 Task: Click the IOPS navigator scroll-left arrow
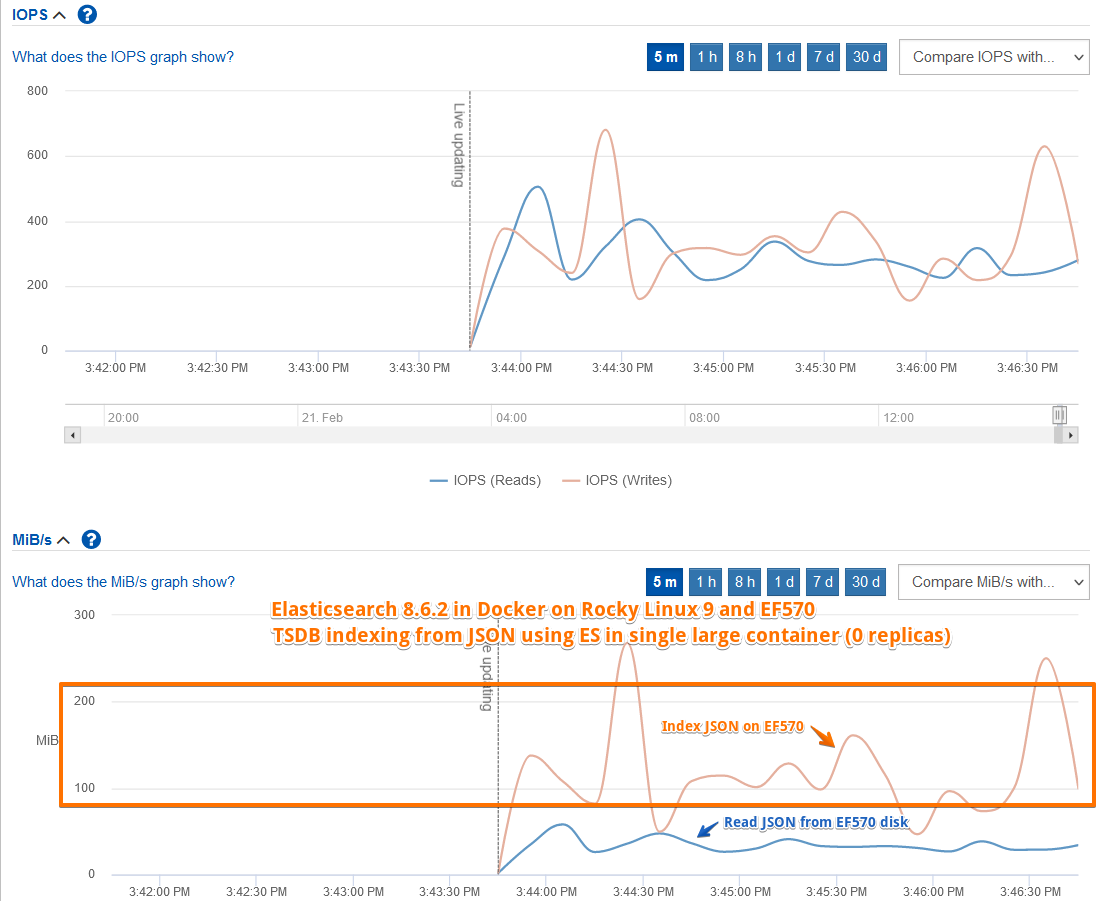(72, 435)
